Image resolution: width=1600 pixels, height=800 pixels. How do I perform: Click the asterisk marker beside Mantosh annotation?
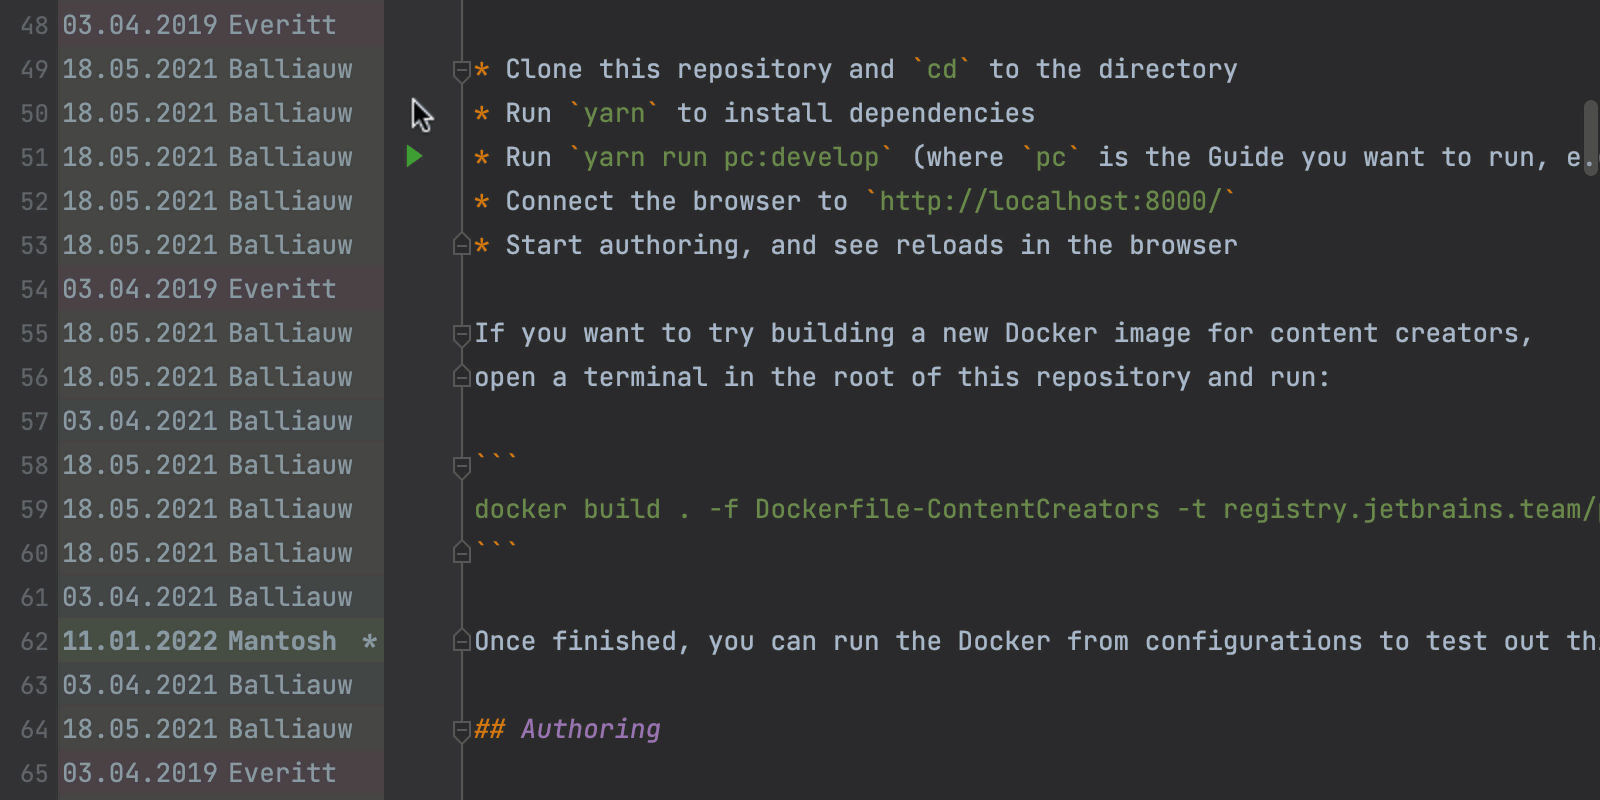click(x=369, y=642)
